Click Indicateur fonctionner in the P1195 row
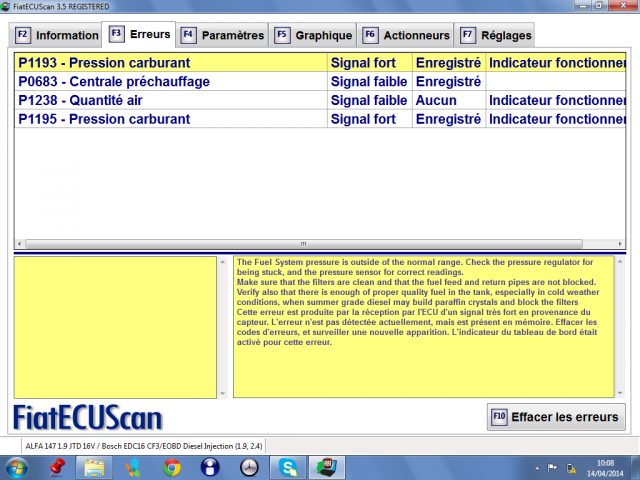This screenshot has height=480, width=640. [556, 119]
